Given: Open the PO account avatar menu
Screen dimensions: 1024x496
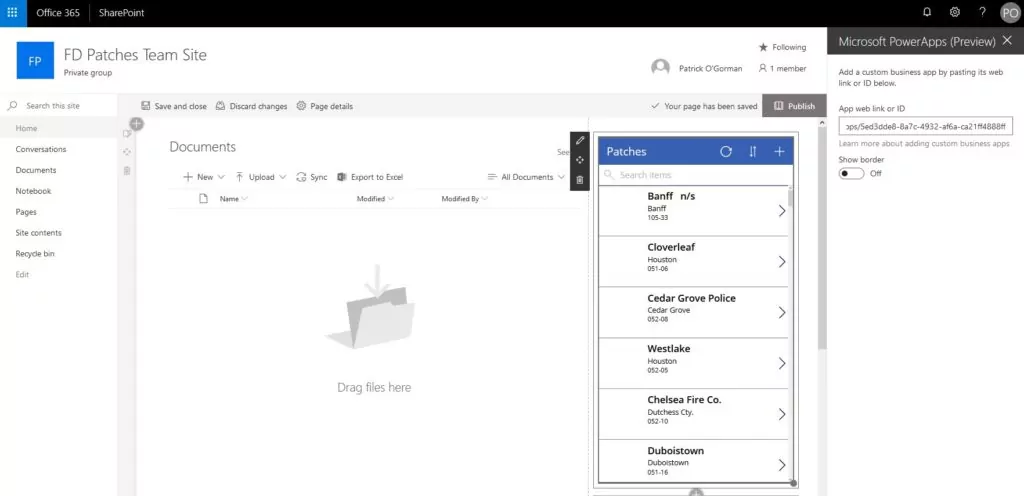Looking at the screenshot, I should (1010, 13).
